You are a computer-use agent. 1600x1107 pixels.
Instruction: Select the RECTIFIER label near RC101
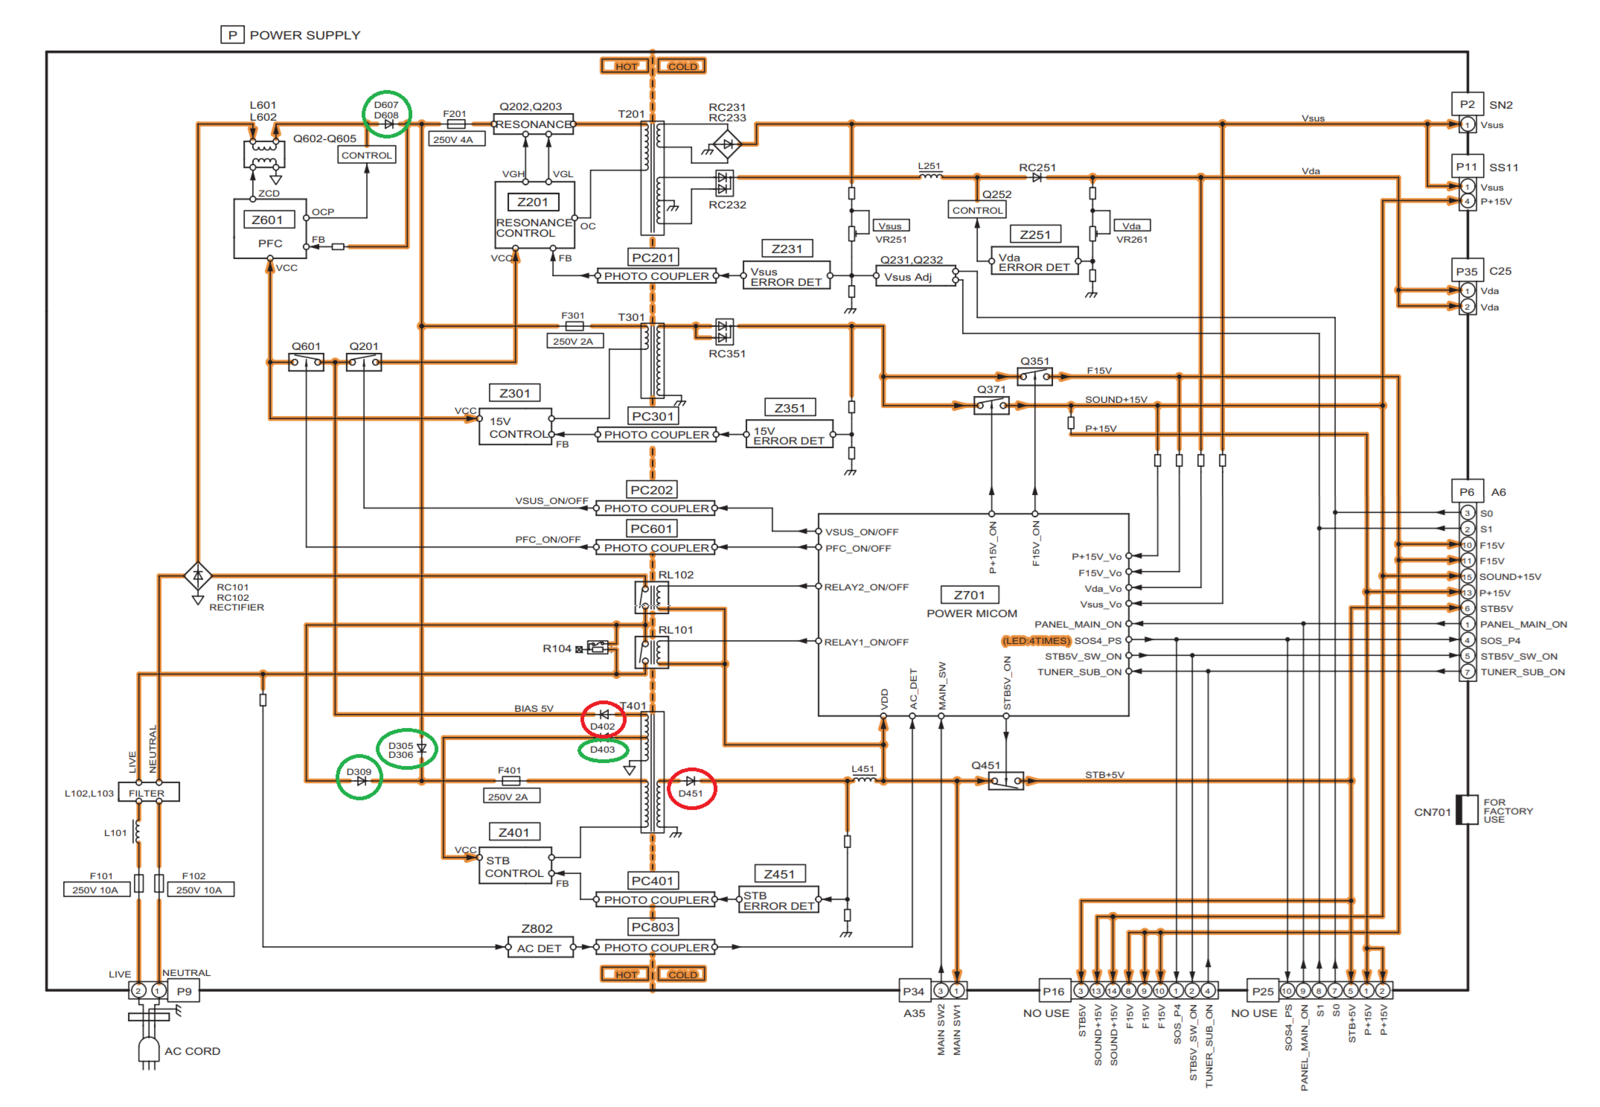(237, 608)
